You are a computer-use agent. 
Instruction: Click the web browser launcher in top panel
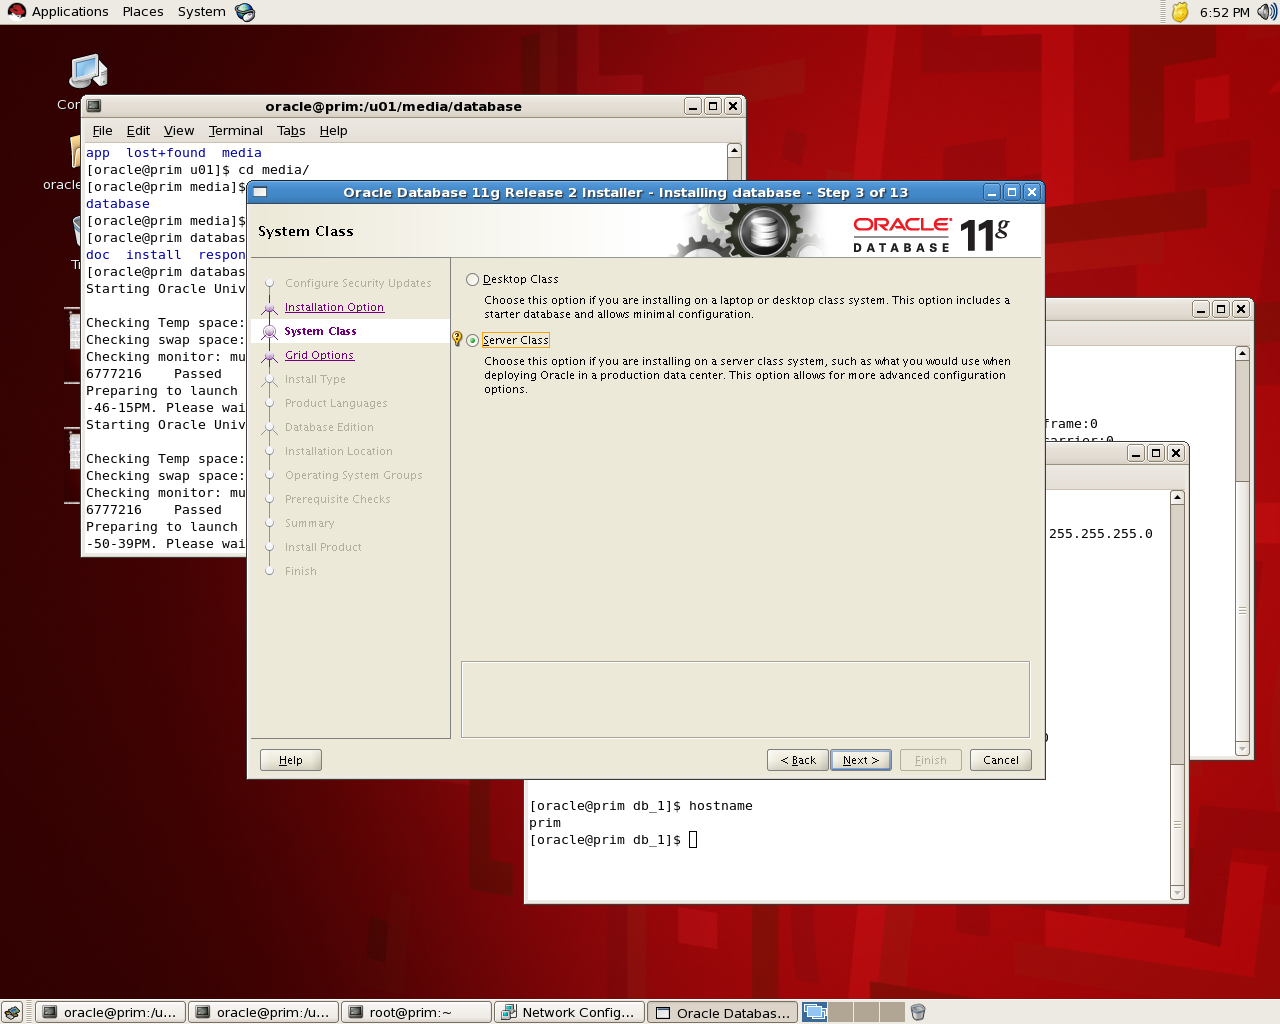pyautogui.click(x=245, y=12)
